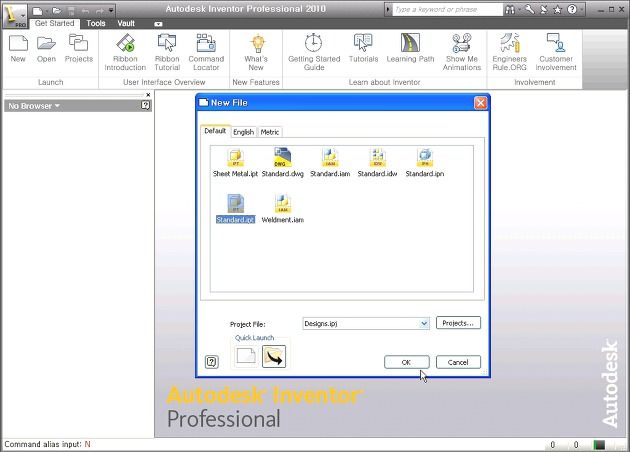The height and width of the screenshot is (452, 630).
Task: Expand the search box arrow left of keyword field
Action: click(x=388, y=10)
